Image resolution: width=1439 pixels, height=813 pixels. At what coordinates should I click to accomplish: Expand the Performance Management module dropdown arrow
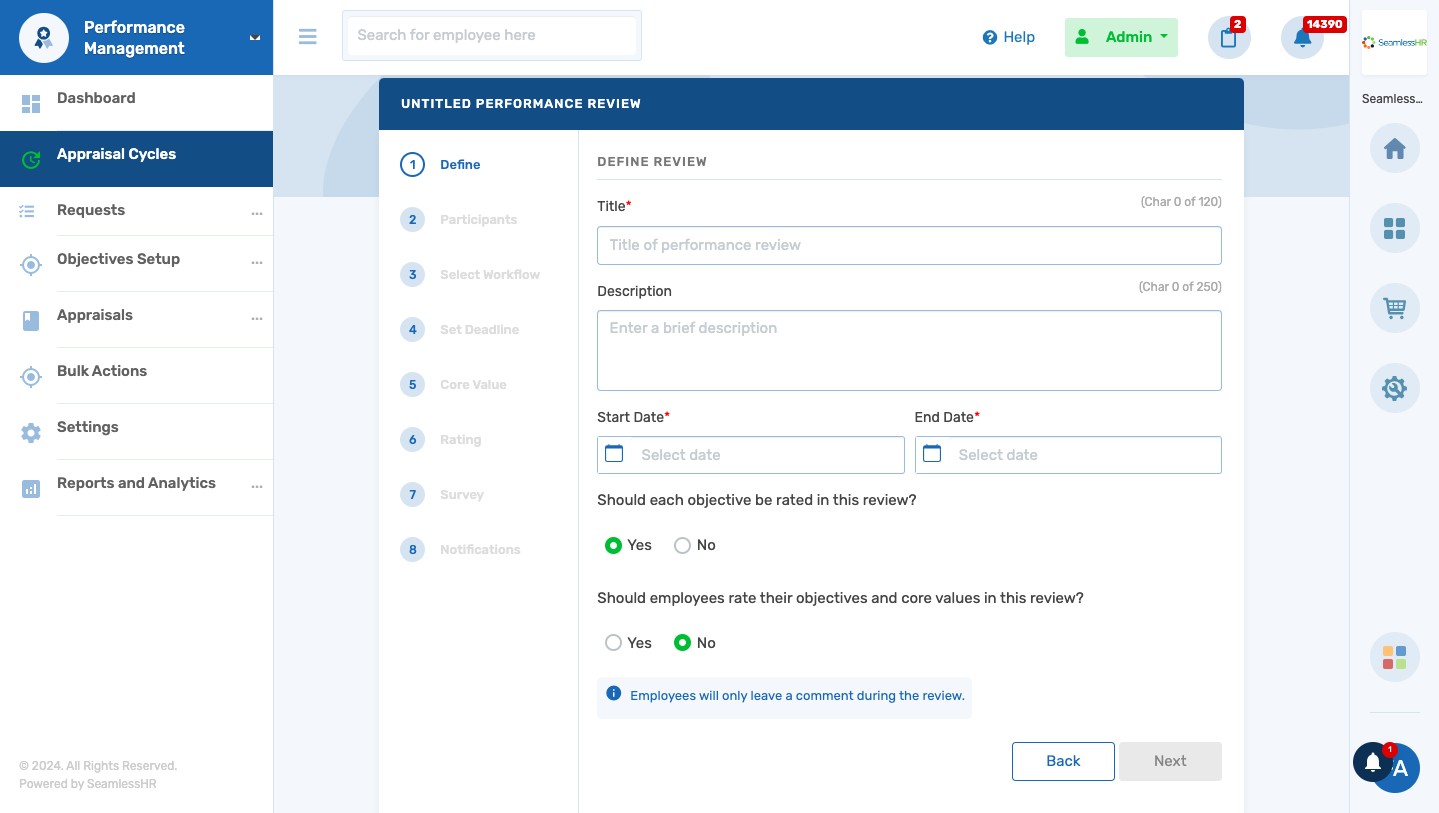pyautogui.click(x=255, y=37)
